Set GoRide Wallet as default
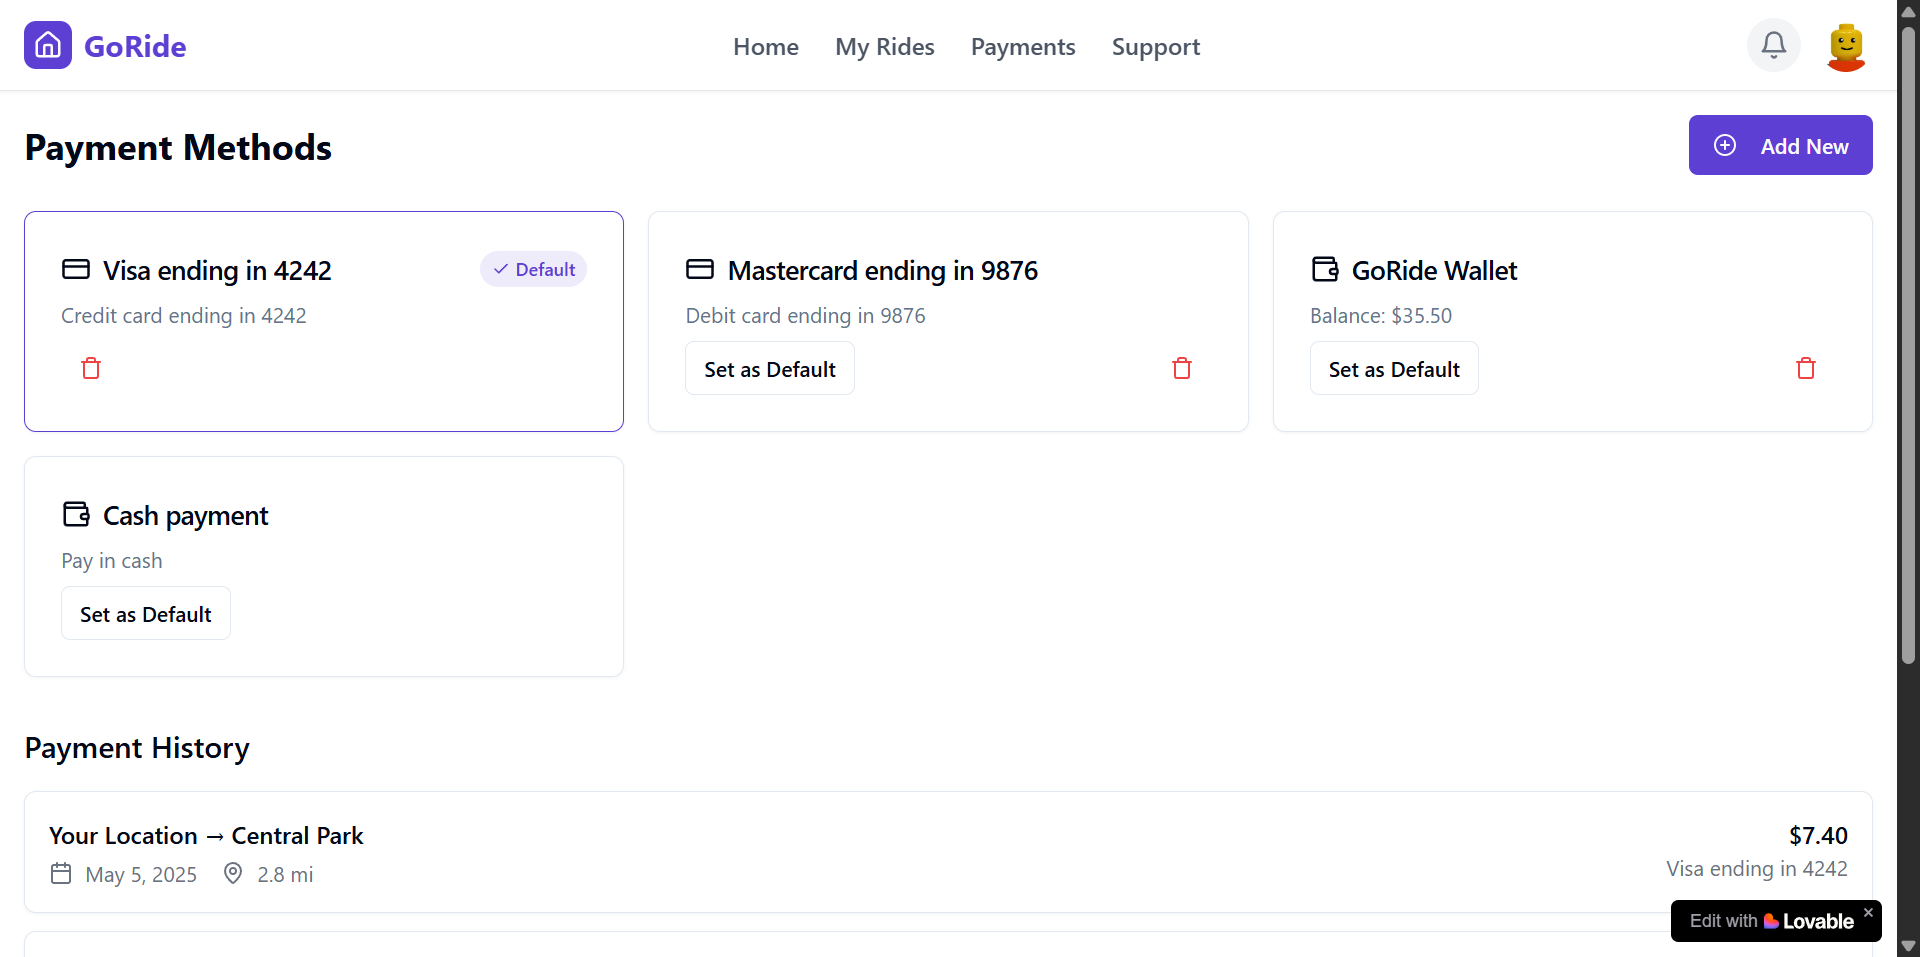 coord(1394,368)
